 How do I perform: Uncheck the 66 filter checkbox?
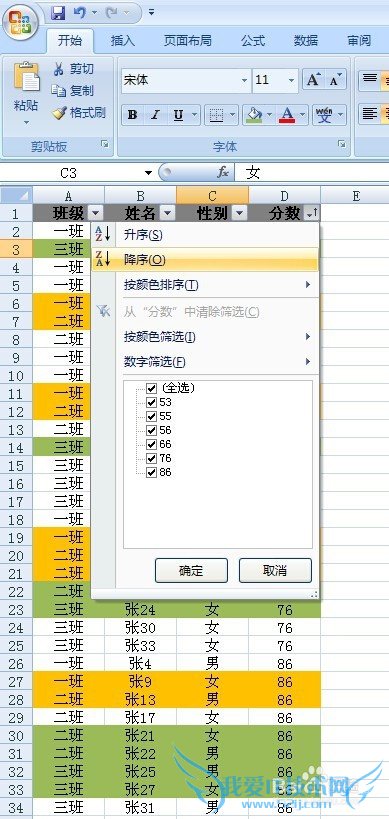151,444
